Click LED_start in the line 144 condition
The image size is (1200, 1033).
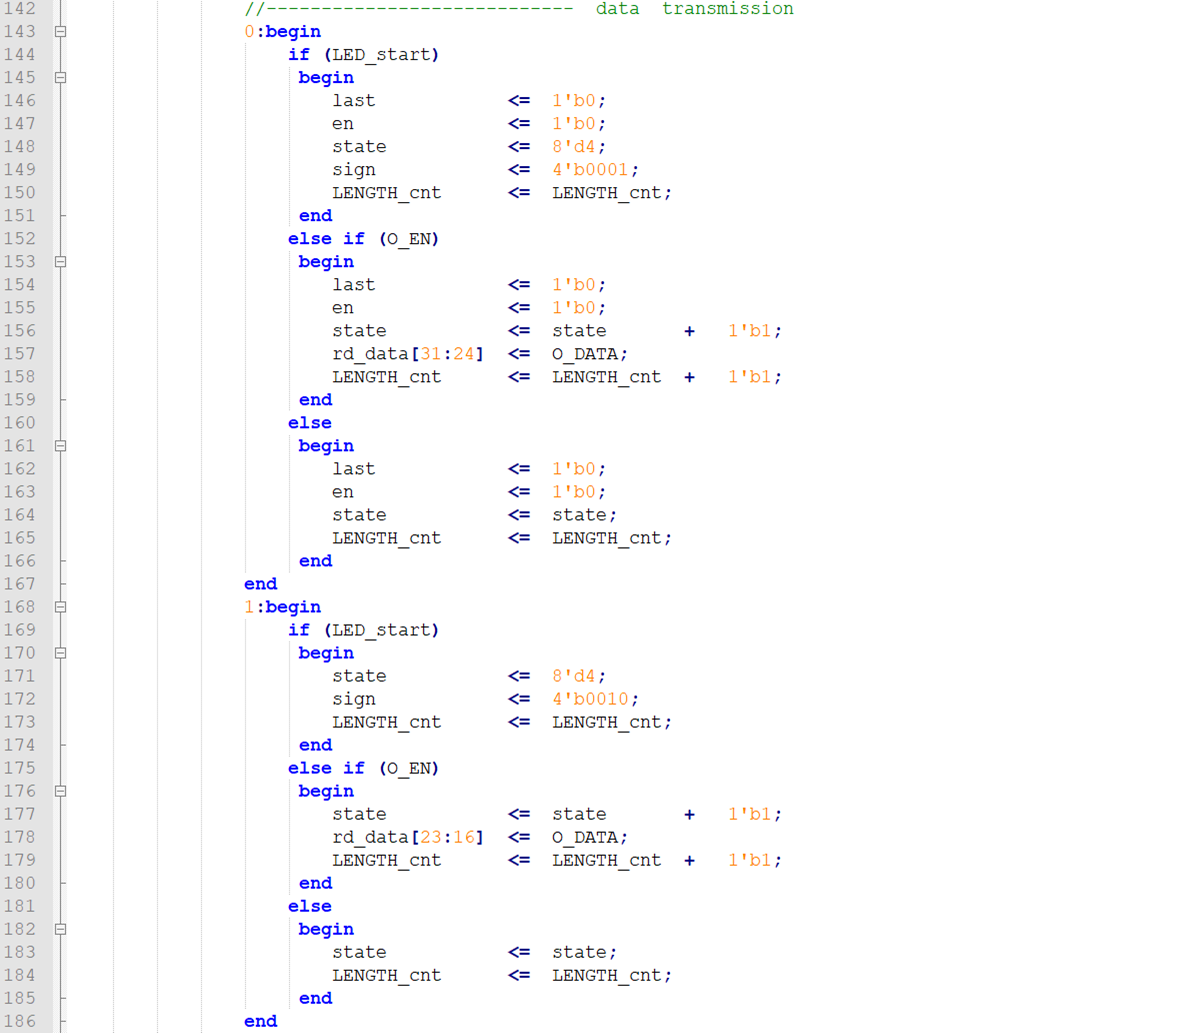click(x=381, y=55)
